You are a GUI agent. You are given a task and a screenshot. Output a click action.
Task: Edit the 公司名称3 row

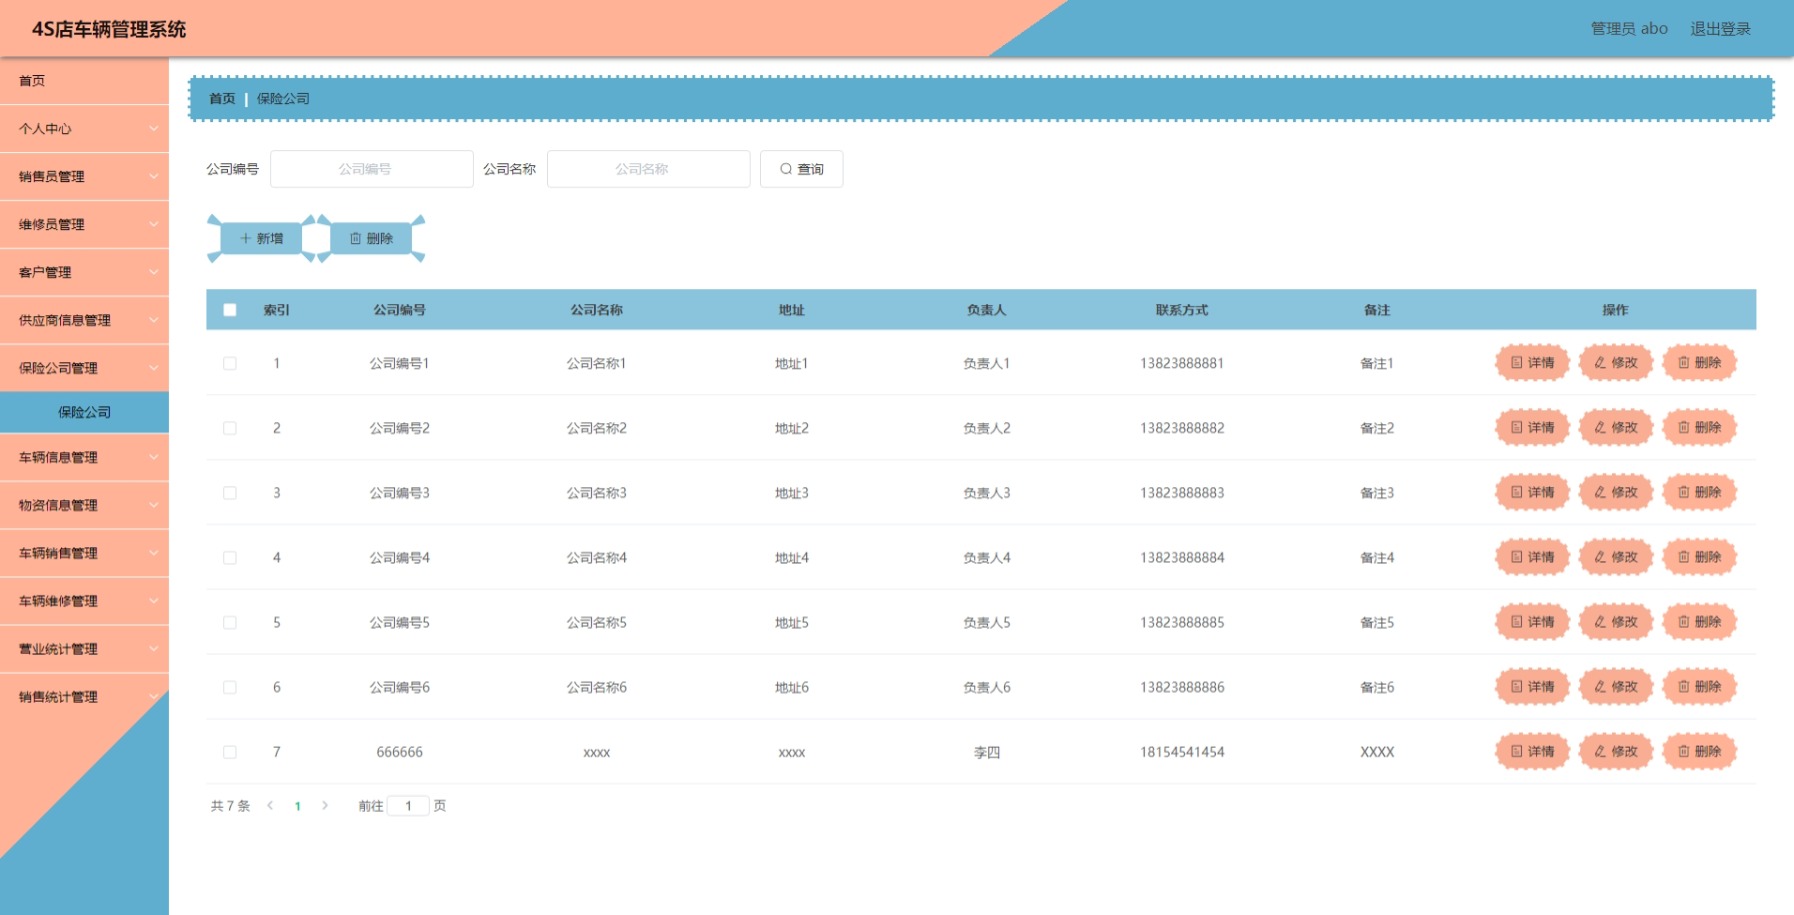coord(1616,493)
